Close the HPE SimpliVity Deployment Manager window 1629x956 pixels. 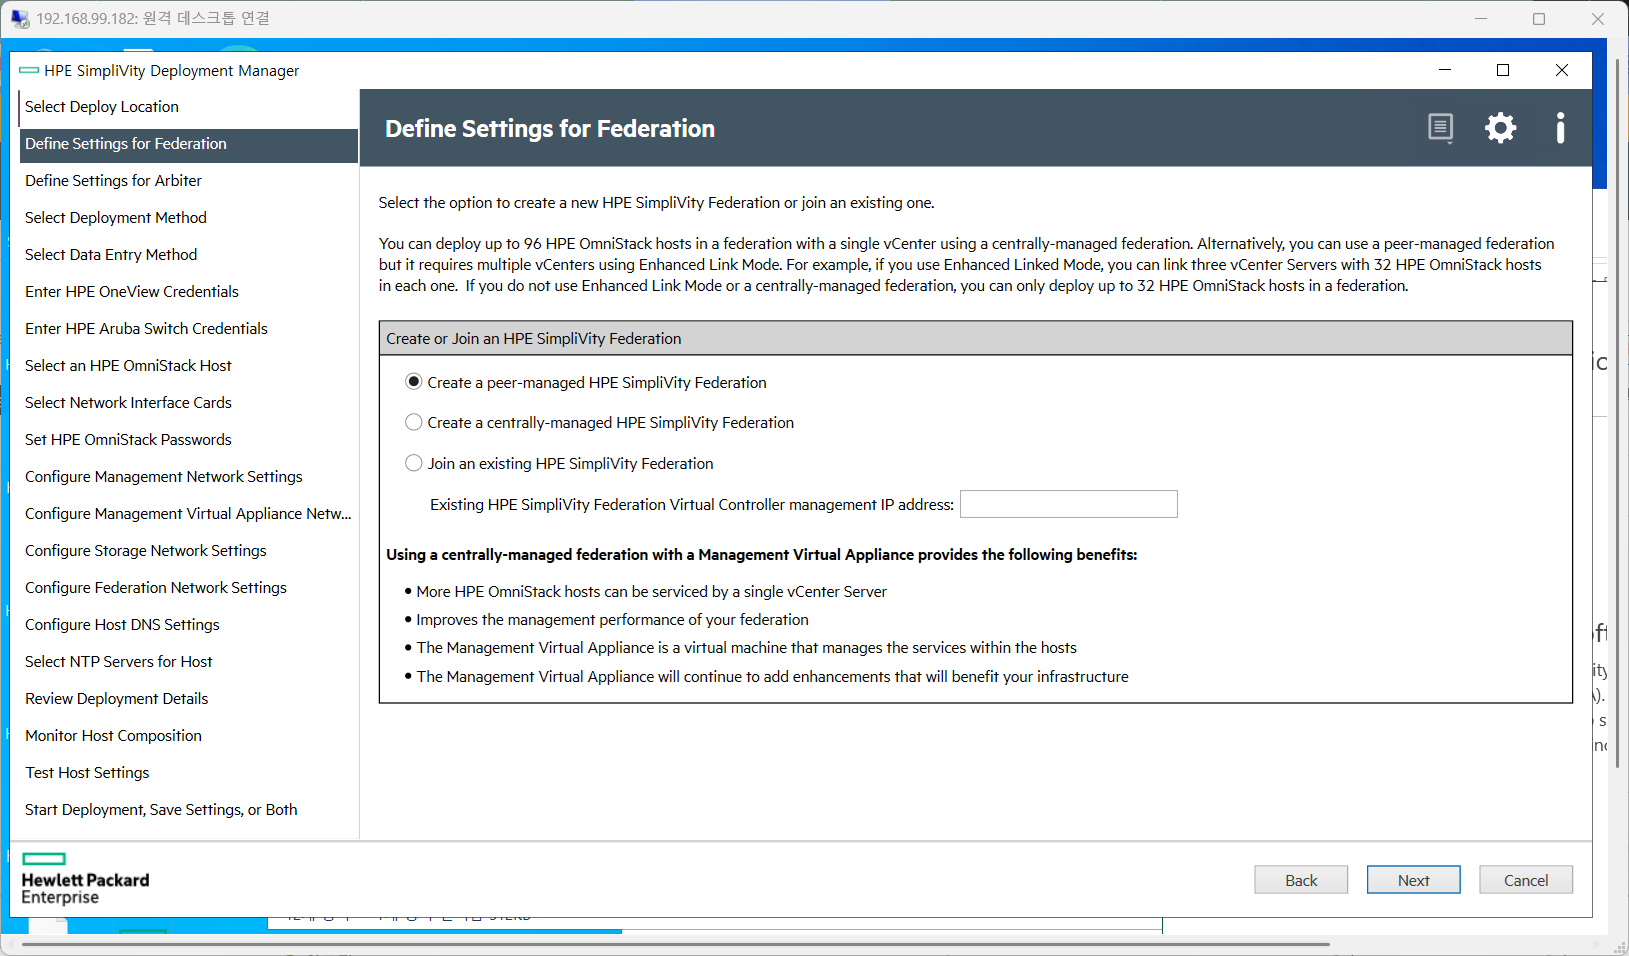1561,70
